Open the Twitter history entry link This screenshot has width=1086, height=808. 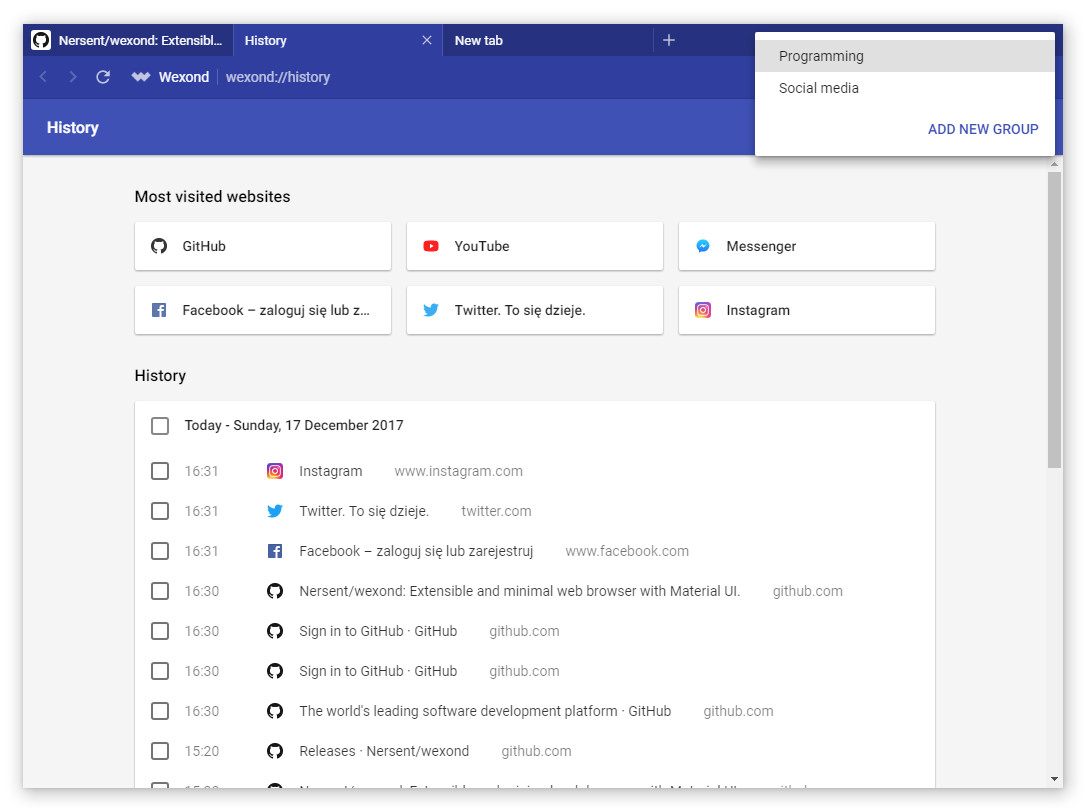364,511
